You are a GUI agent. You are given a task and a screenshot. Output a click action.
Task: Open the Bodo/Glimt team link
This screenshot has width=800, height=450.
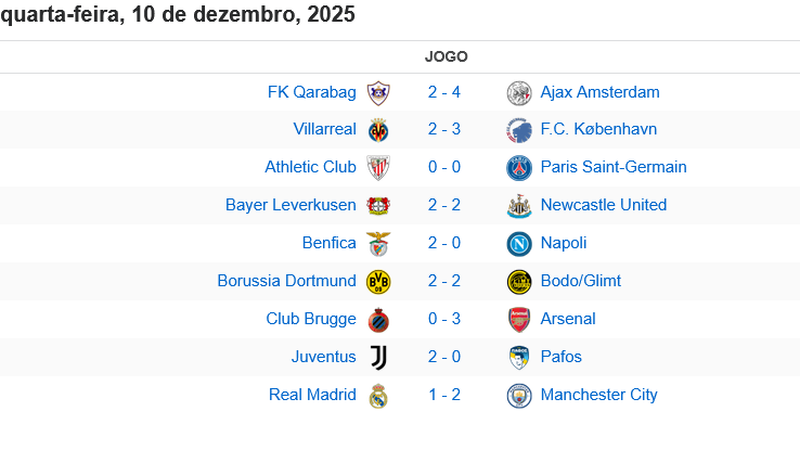coord(580,281)
